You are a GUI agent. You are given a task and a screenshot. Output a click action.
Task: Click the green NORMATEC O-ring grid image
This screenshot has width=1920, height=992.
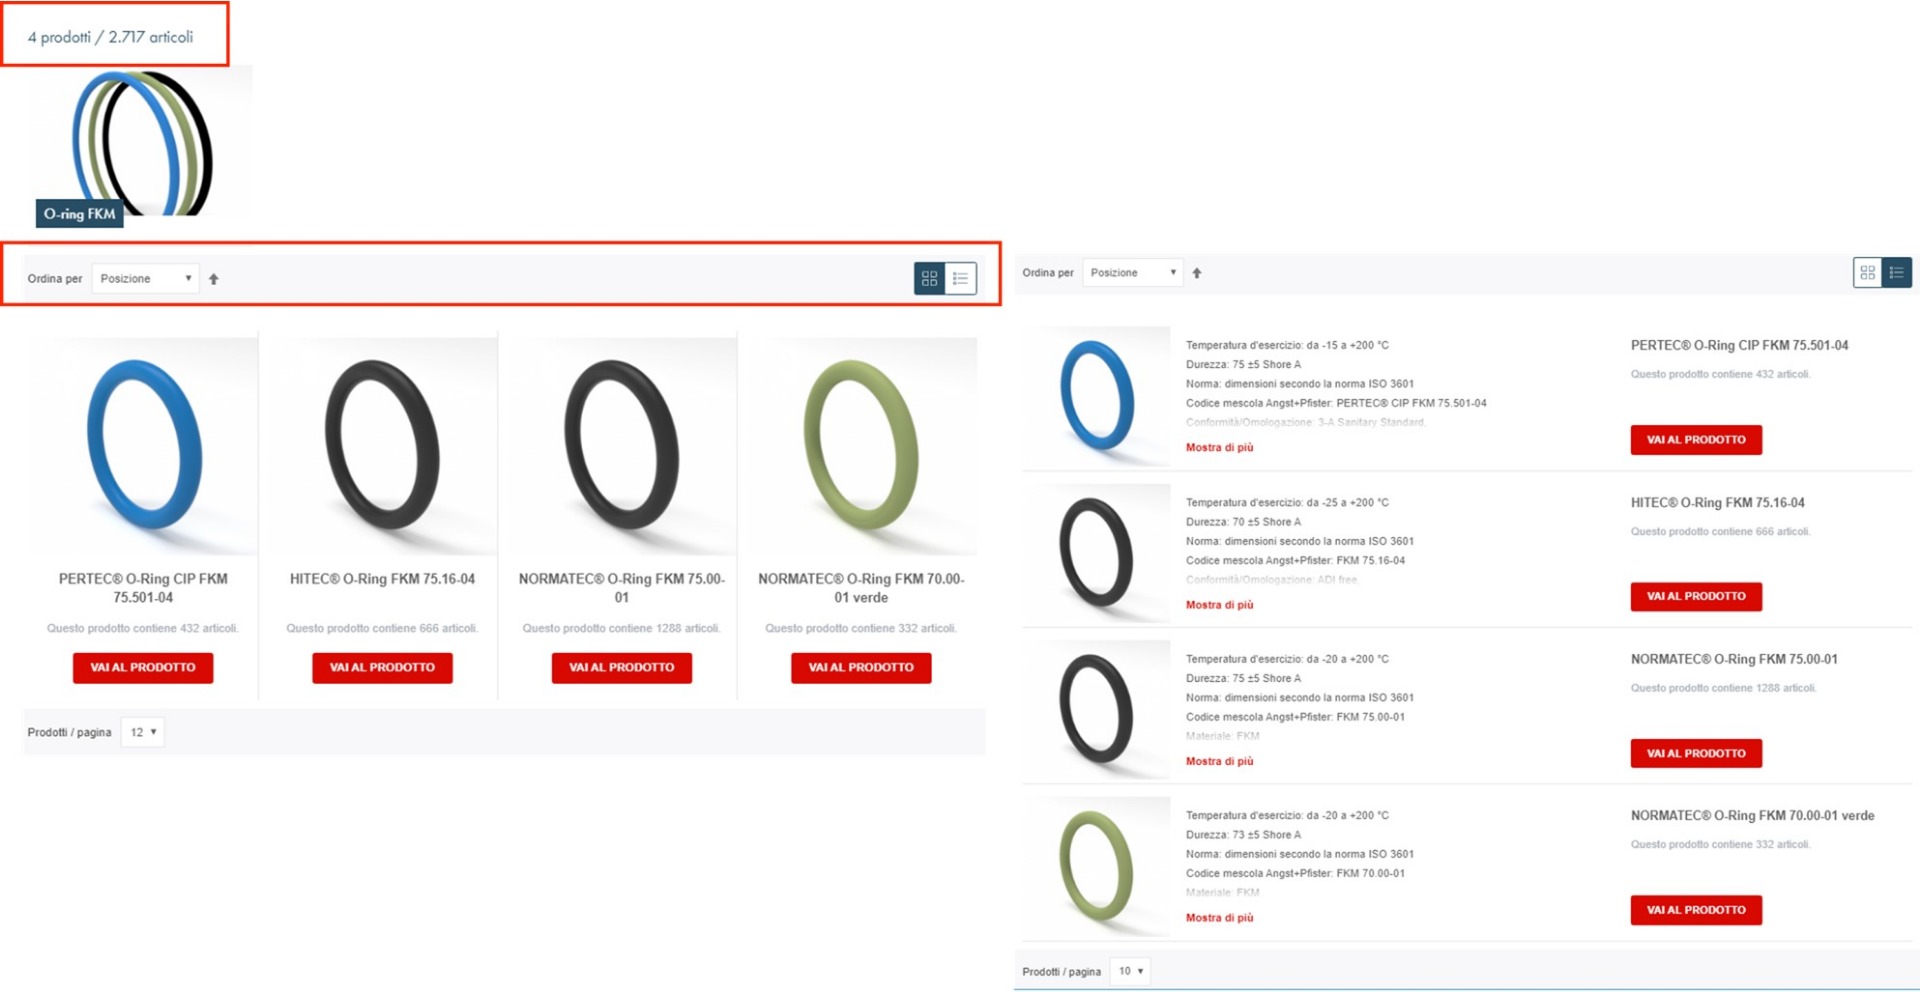[x=861, y=446]
